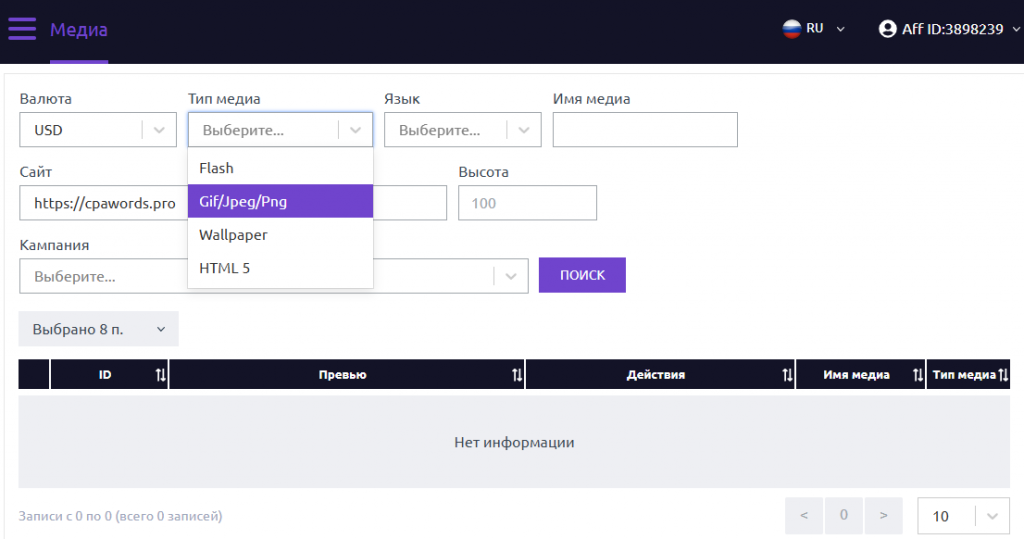
Task: Click the Имя медиа text field
Action: 645,130
